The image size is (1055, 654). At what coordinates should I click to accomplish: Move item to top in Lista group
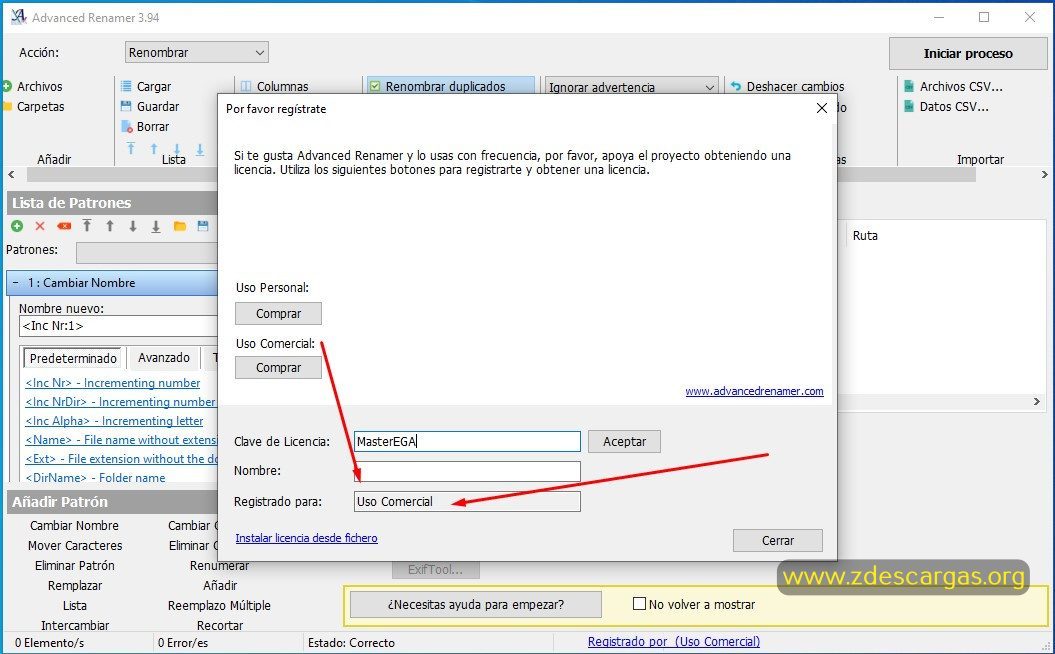131,149
